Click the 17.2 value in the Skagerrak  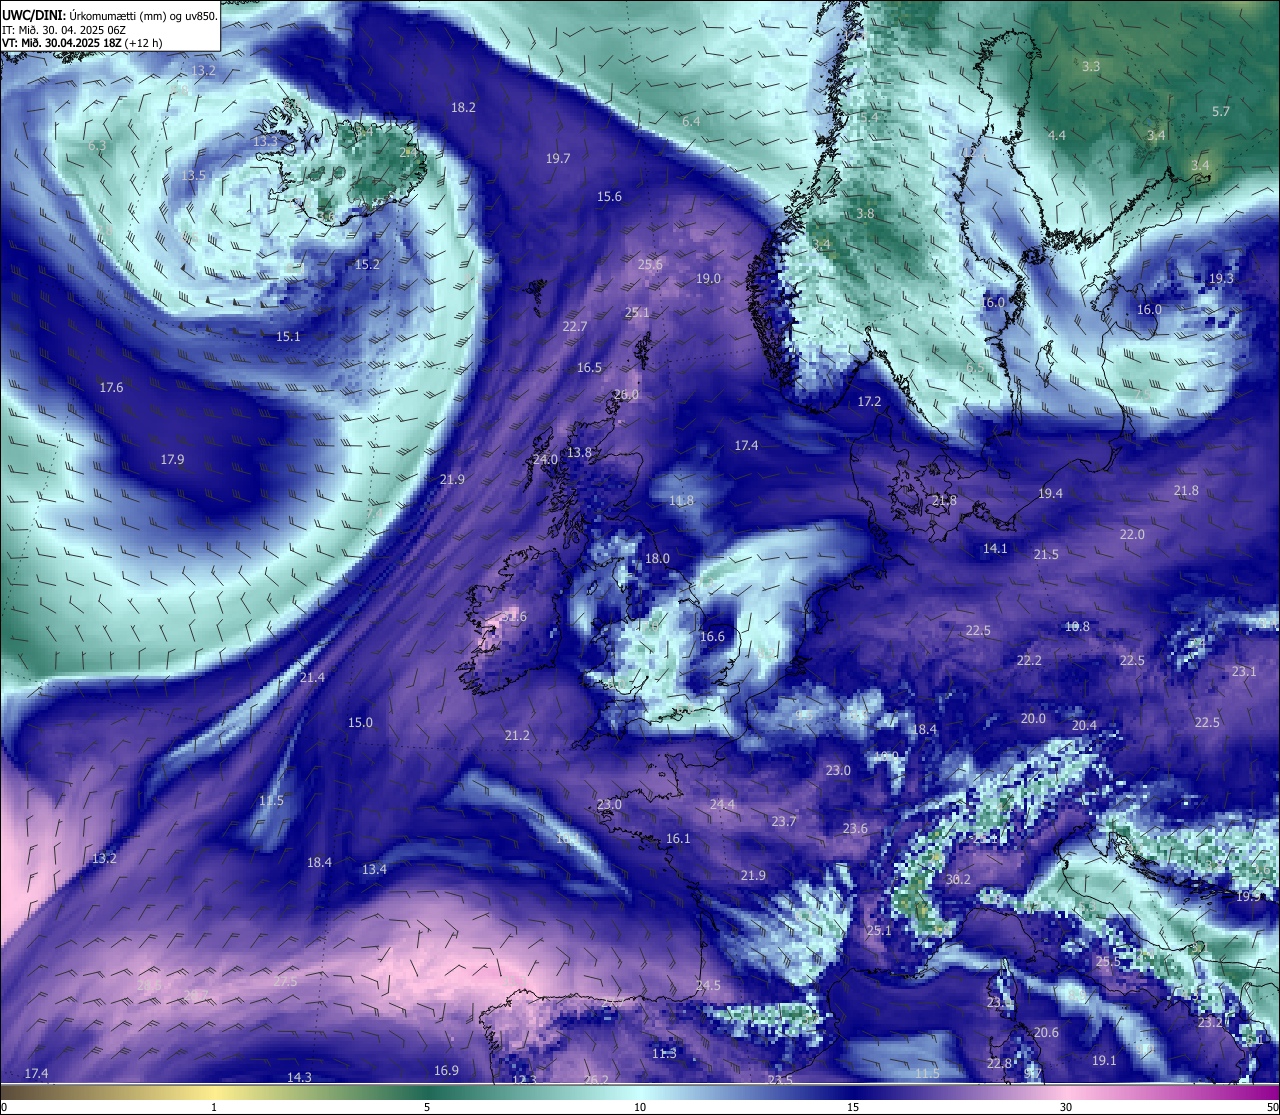click(869, 401)
